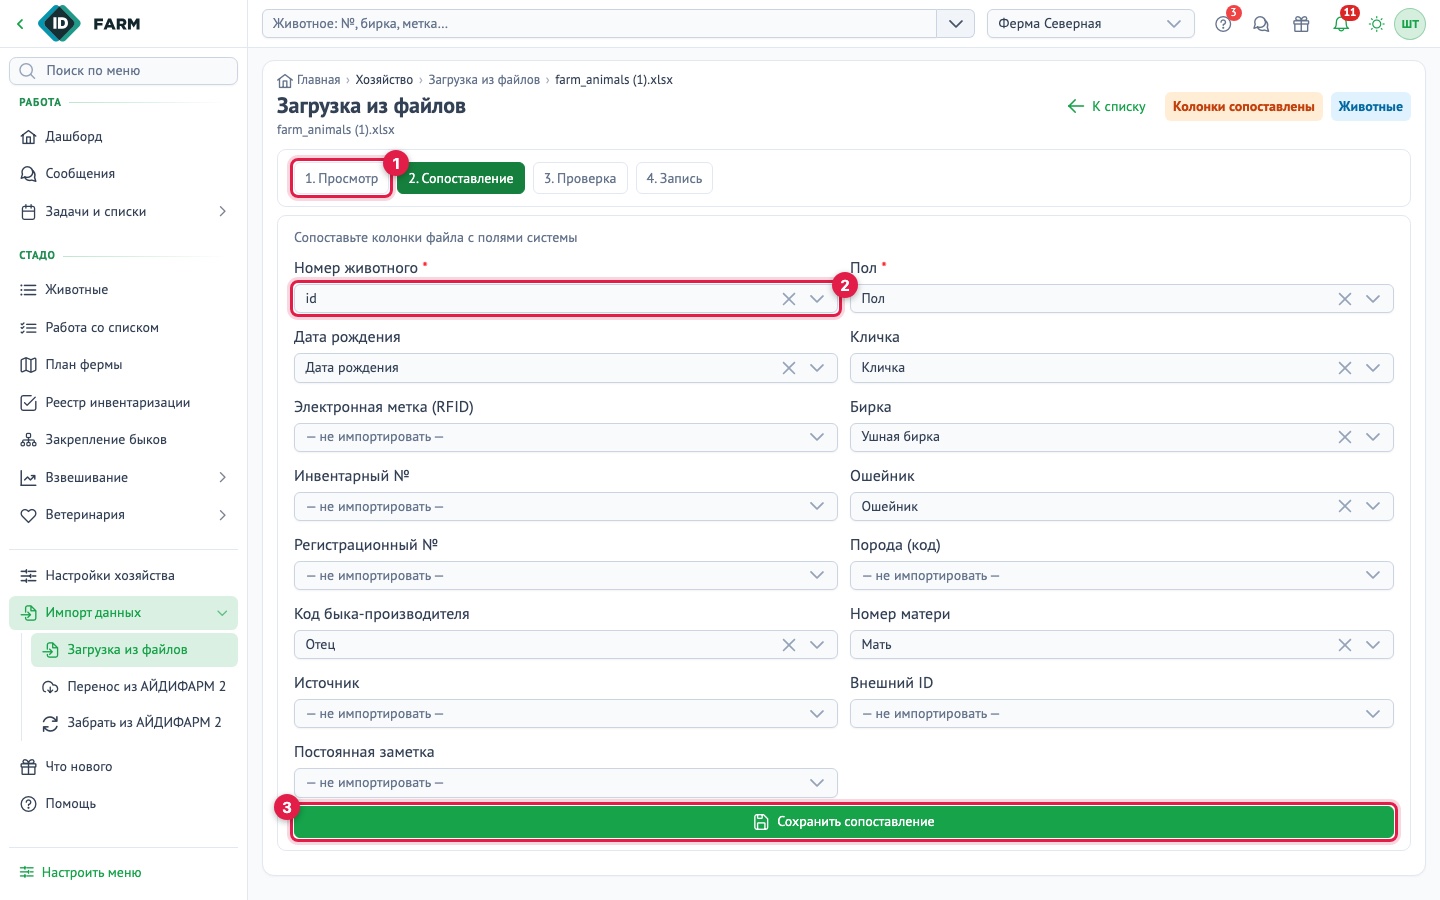Toggle the light theme sun icon
Screen dimensions: 1440x900
click(x=1377, y=24)
